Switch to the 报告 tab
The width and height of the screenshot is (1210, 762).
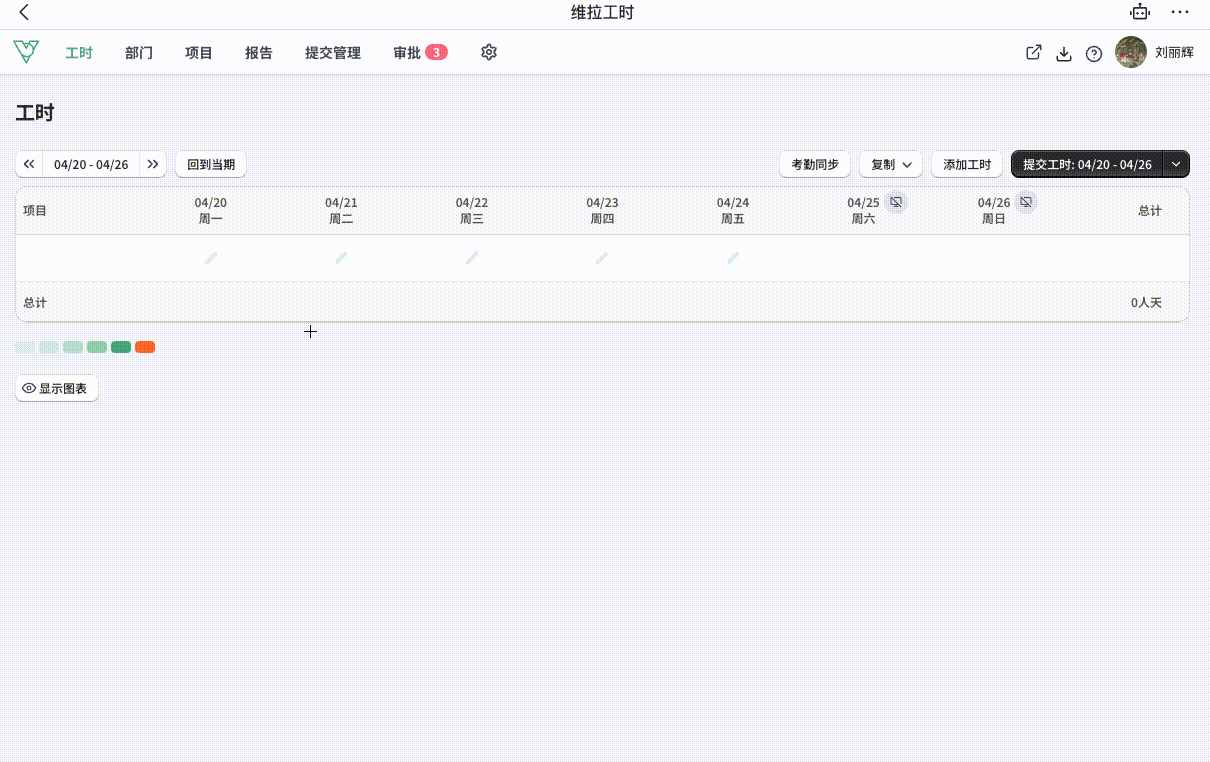click(259, 53)
